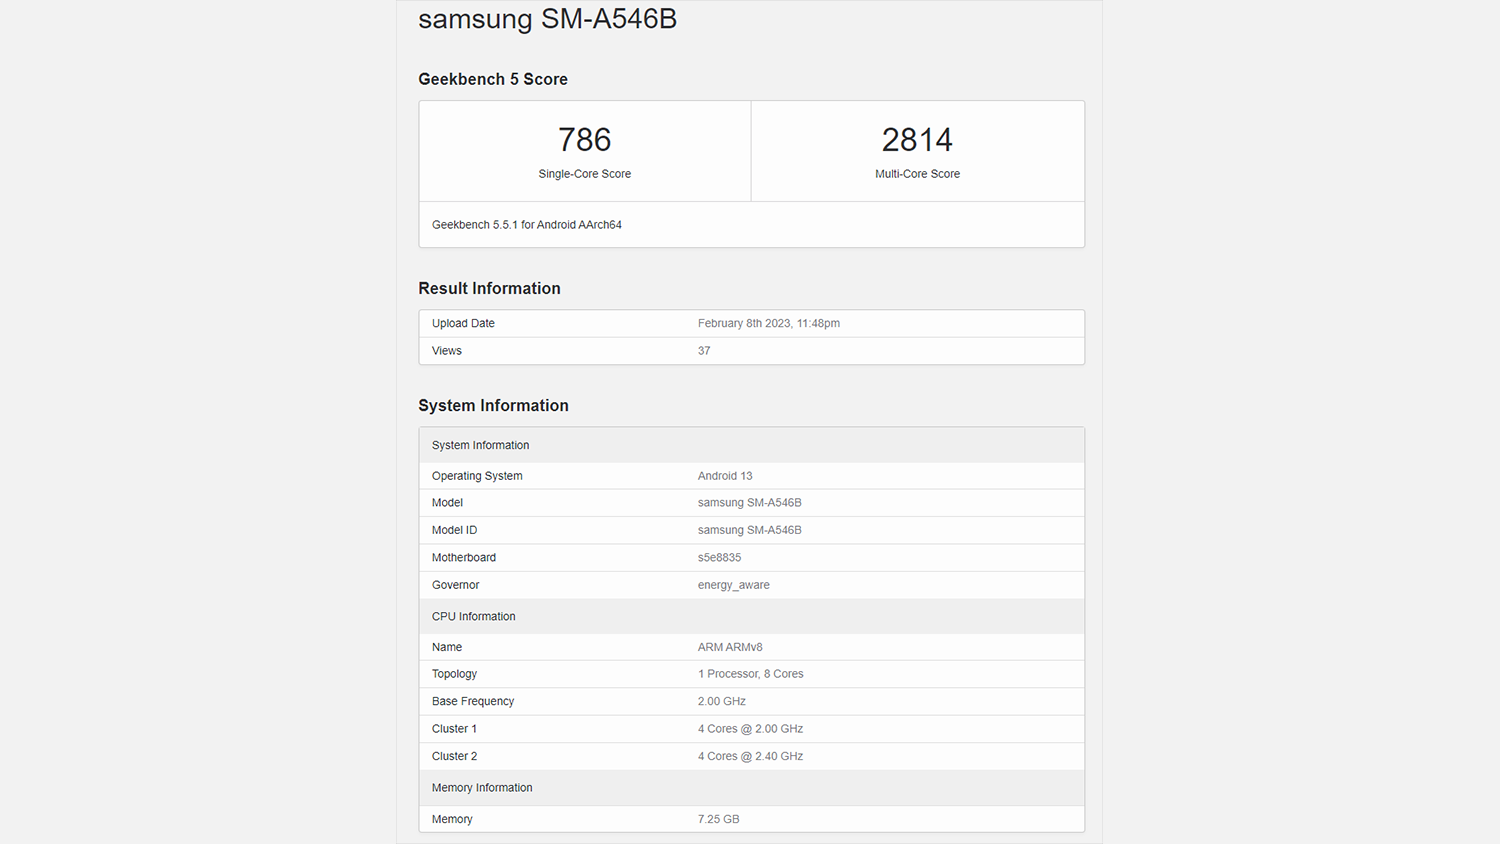Click the Topology value 1 Processor, 8 Cores
Screen dimensions: 1500x844
750,674
